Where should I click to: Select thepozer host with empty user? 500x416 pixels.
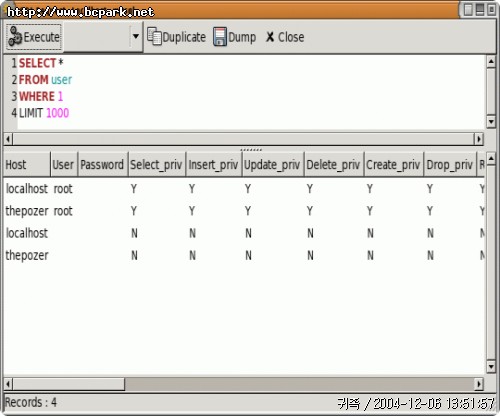click(27, 256)
